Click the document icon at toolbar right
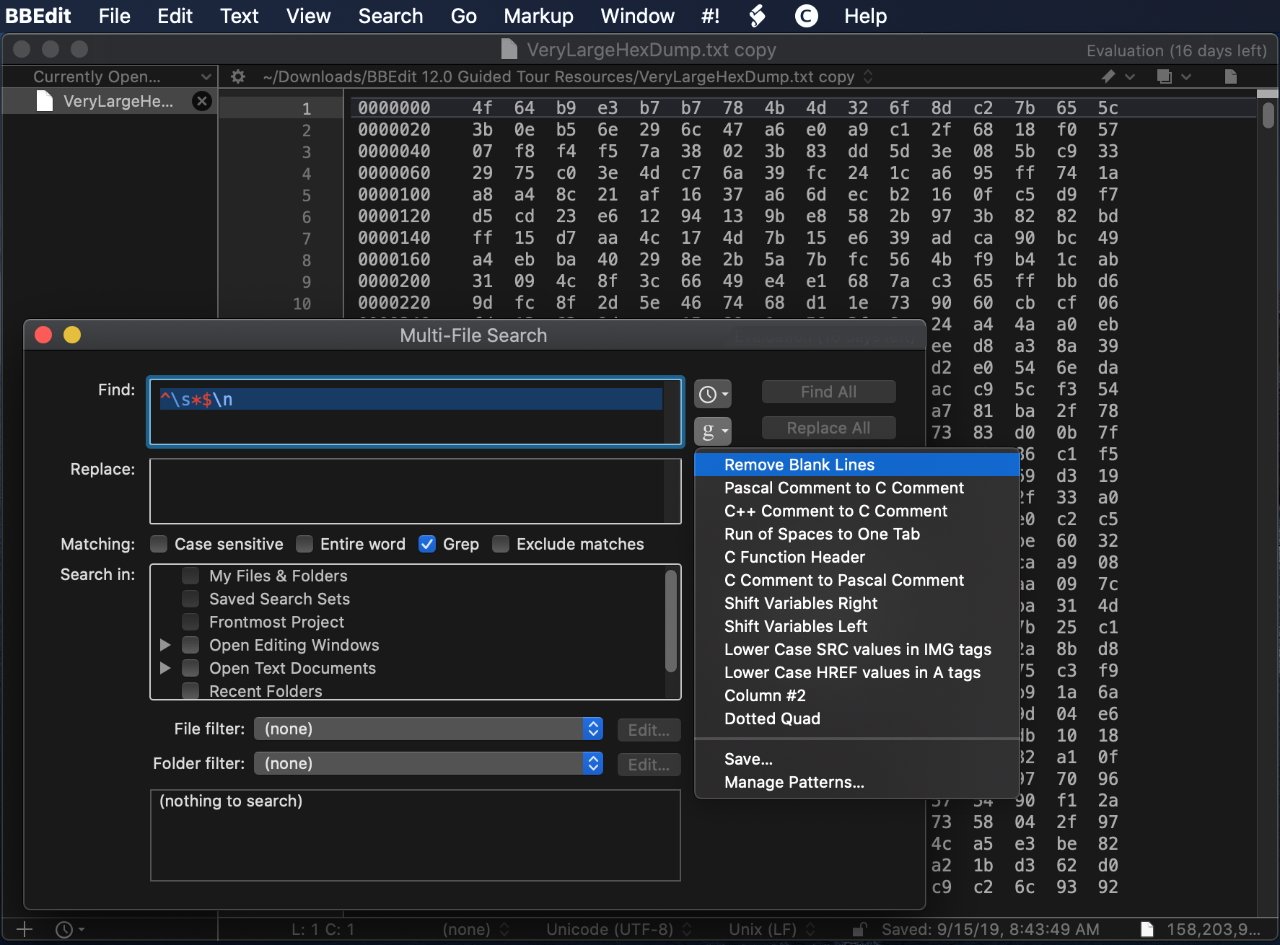 pos(1231,76)
